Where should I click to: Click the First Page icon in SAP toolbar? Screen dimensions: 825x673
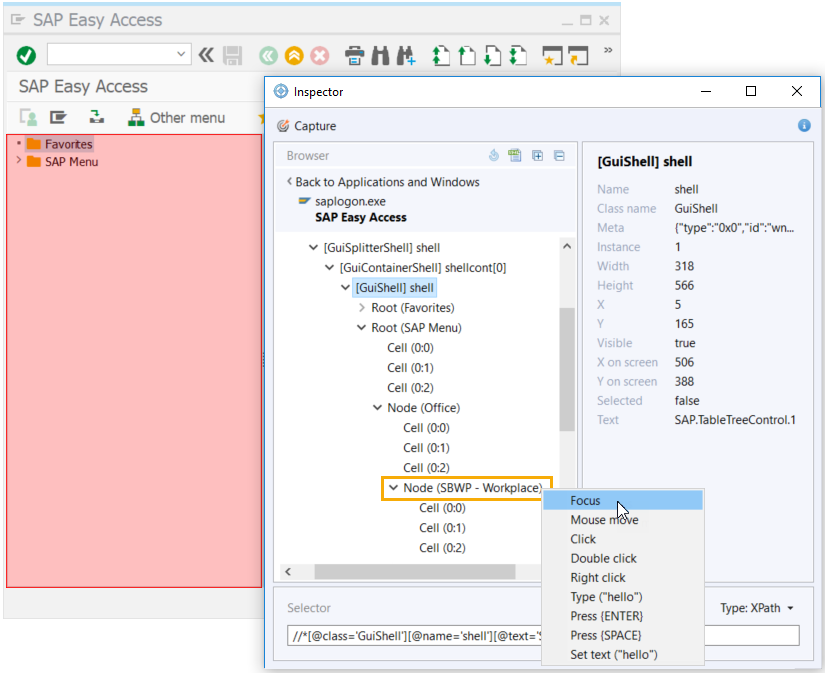click(441, 56)
